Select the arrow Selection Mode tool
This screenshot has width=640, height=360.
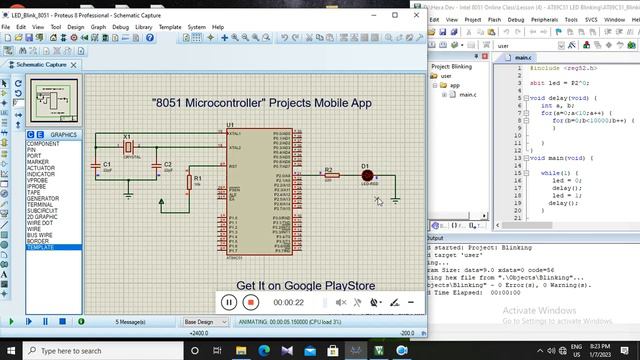4,83
